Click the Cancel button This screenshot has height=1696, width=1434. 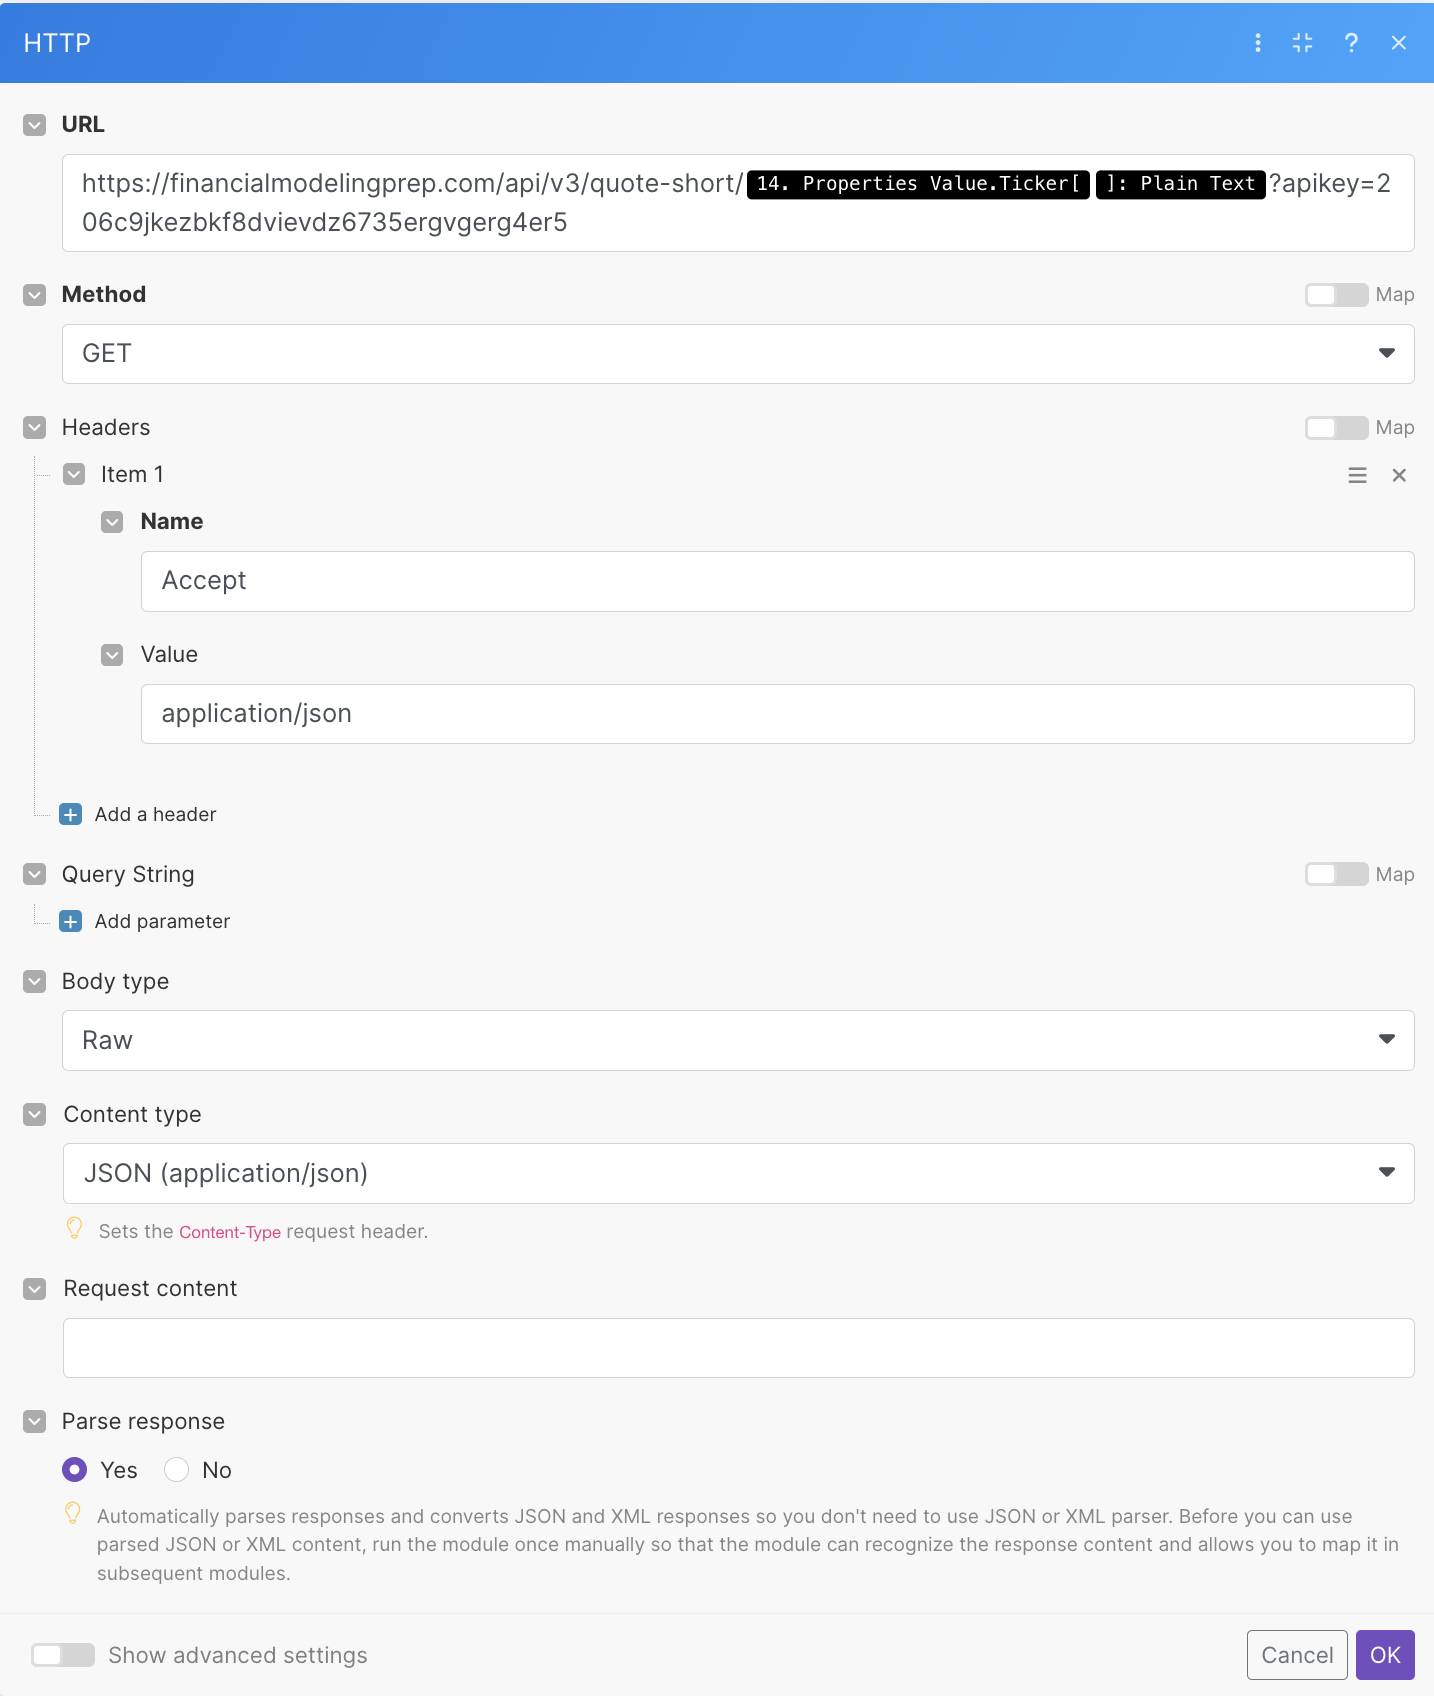tap(1296, 1655)
